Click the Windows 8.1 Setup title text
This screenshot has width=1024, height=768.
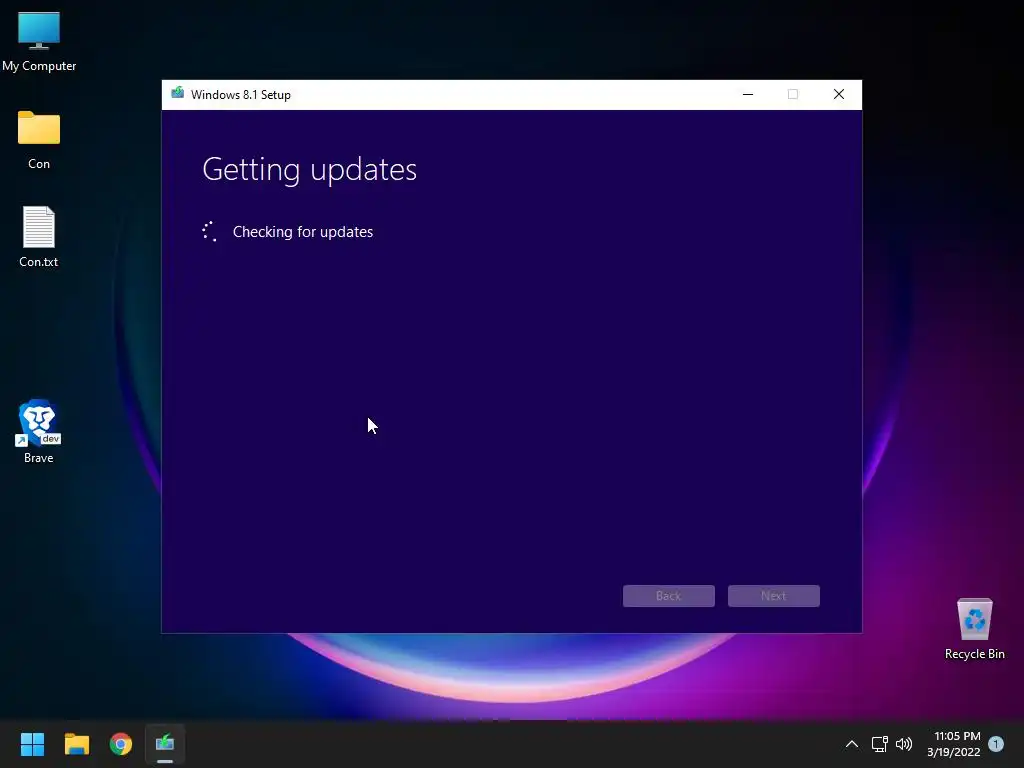click(241, 95)
